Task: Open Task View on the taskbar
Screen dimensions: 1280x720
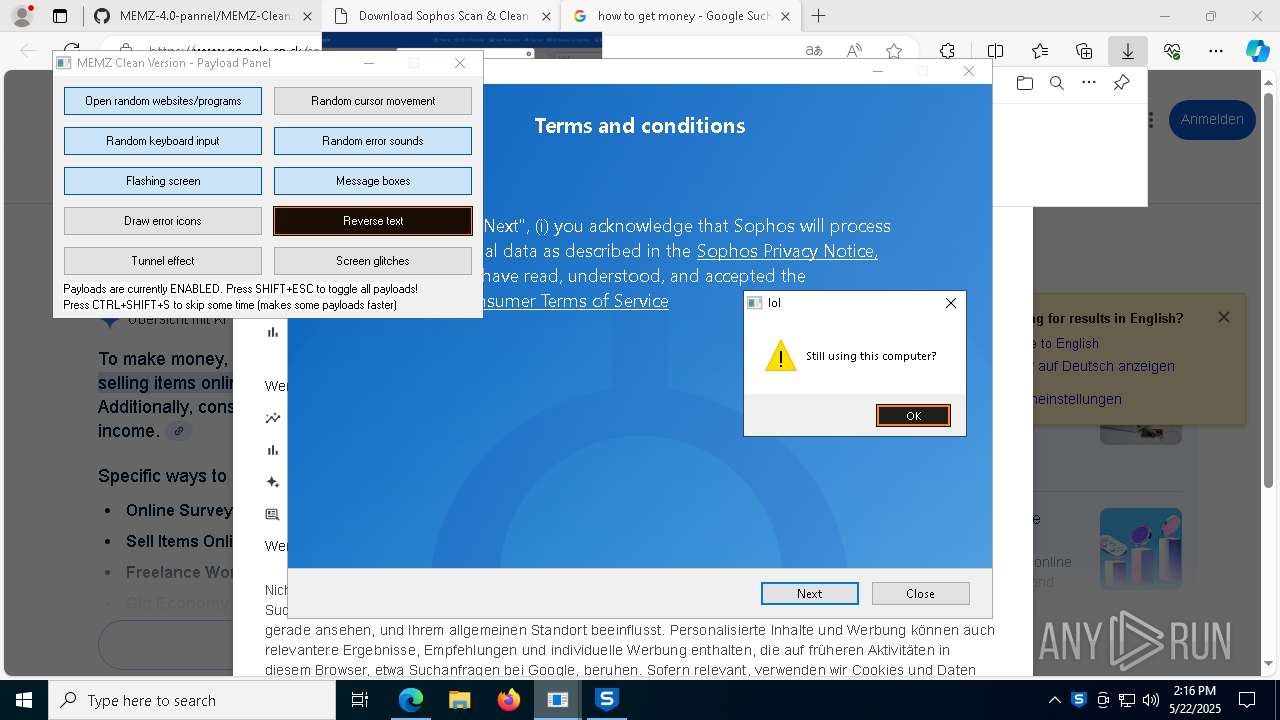Action: click(360, 700)
